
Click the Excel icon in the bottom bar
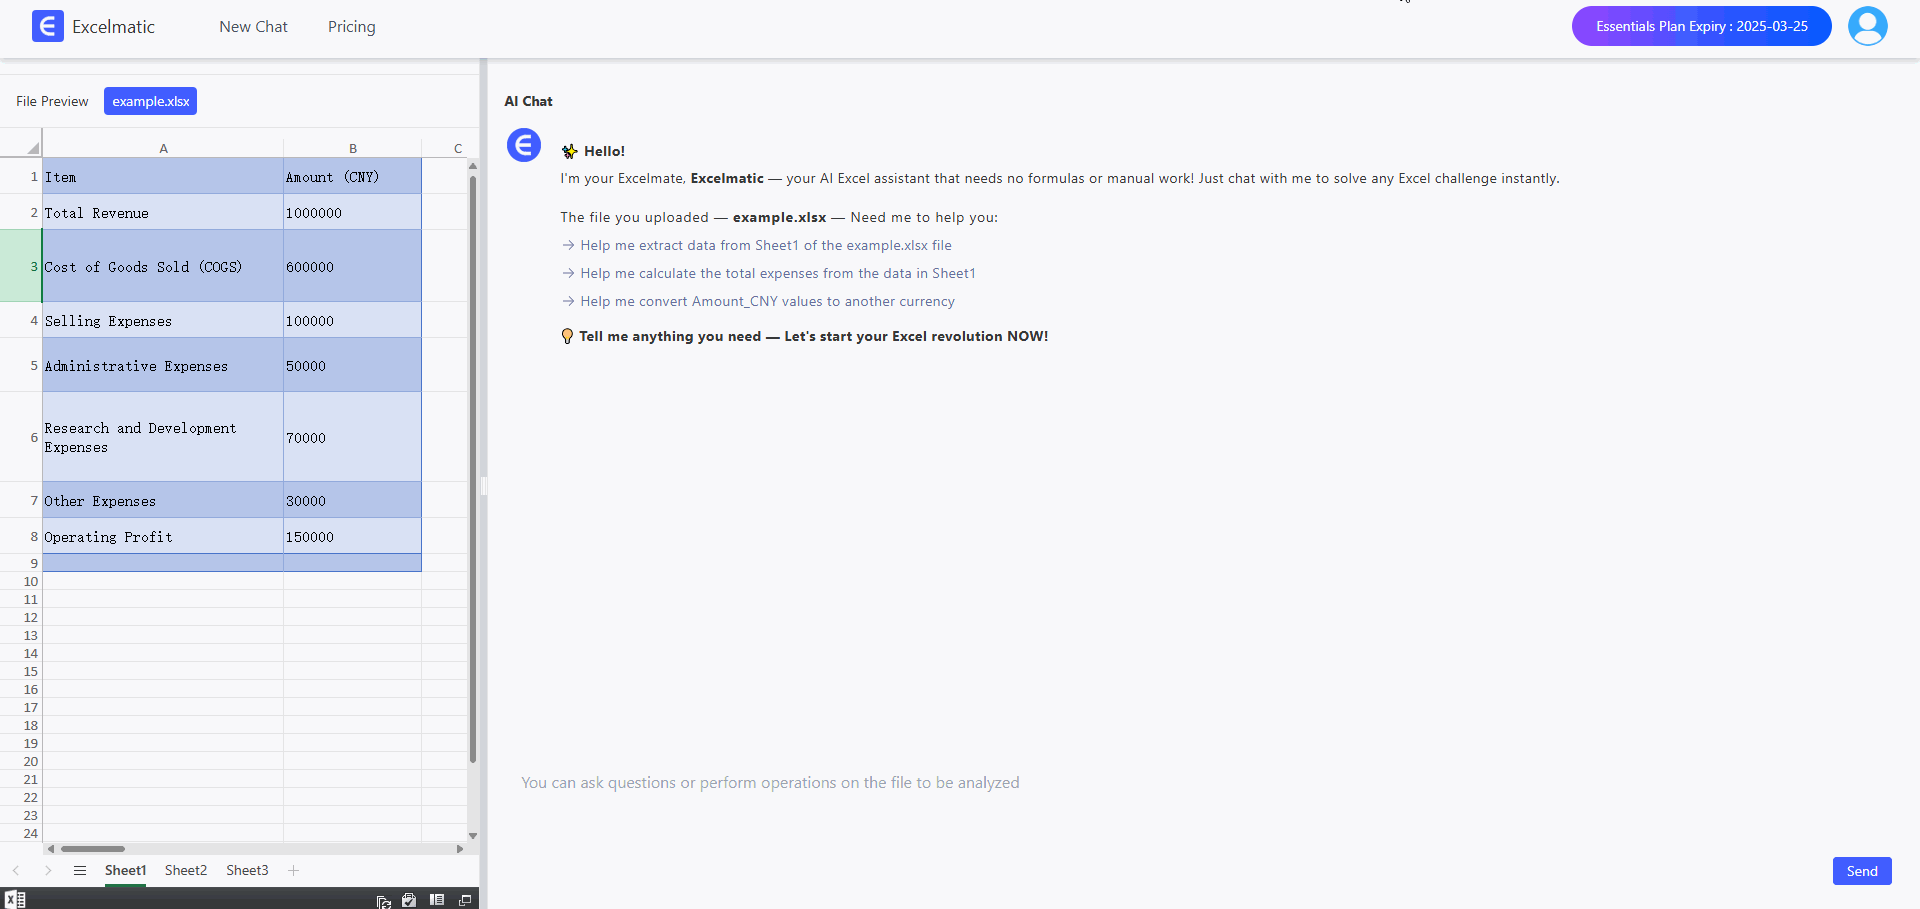click(15, 900)
